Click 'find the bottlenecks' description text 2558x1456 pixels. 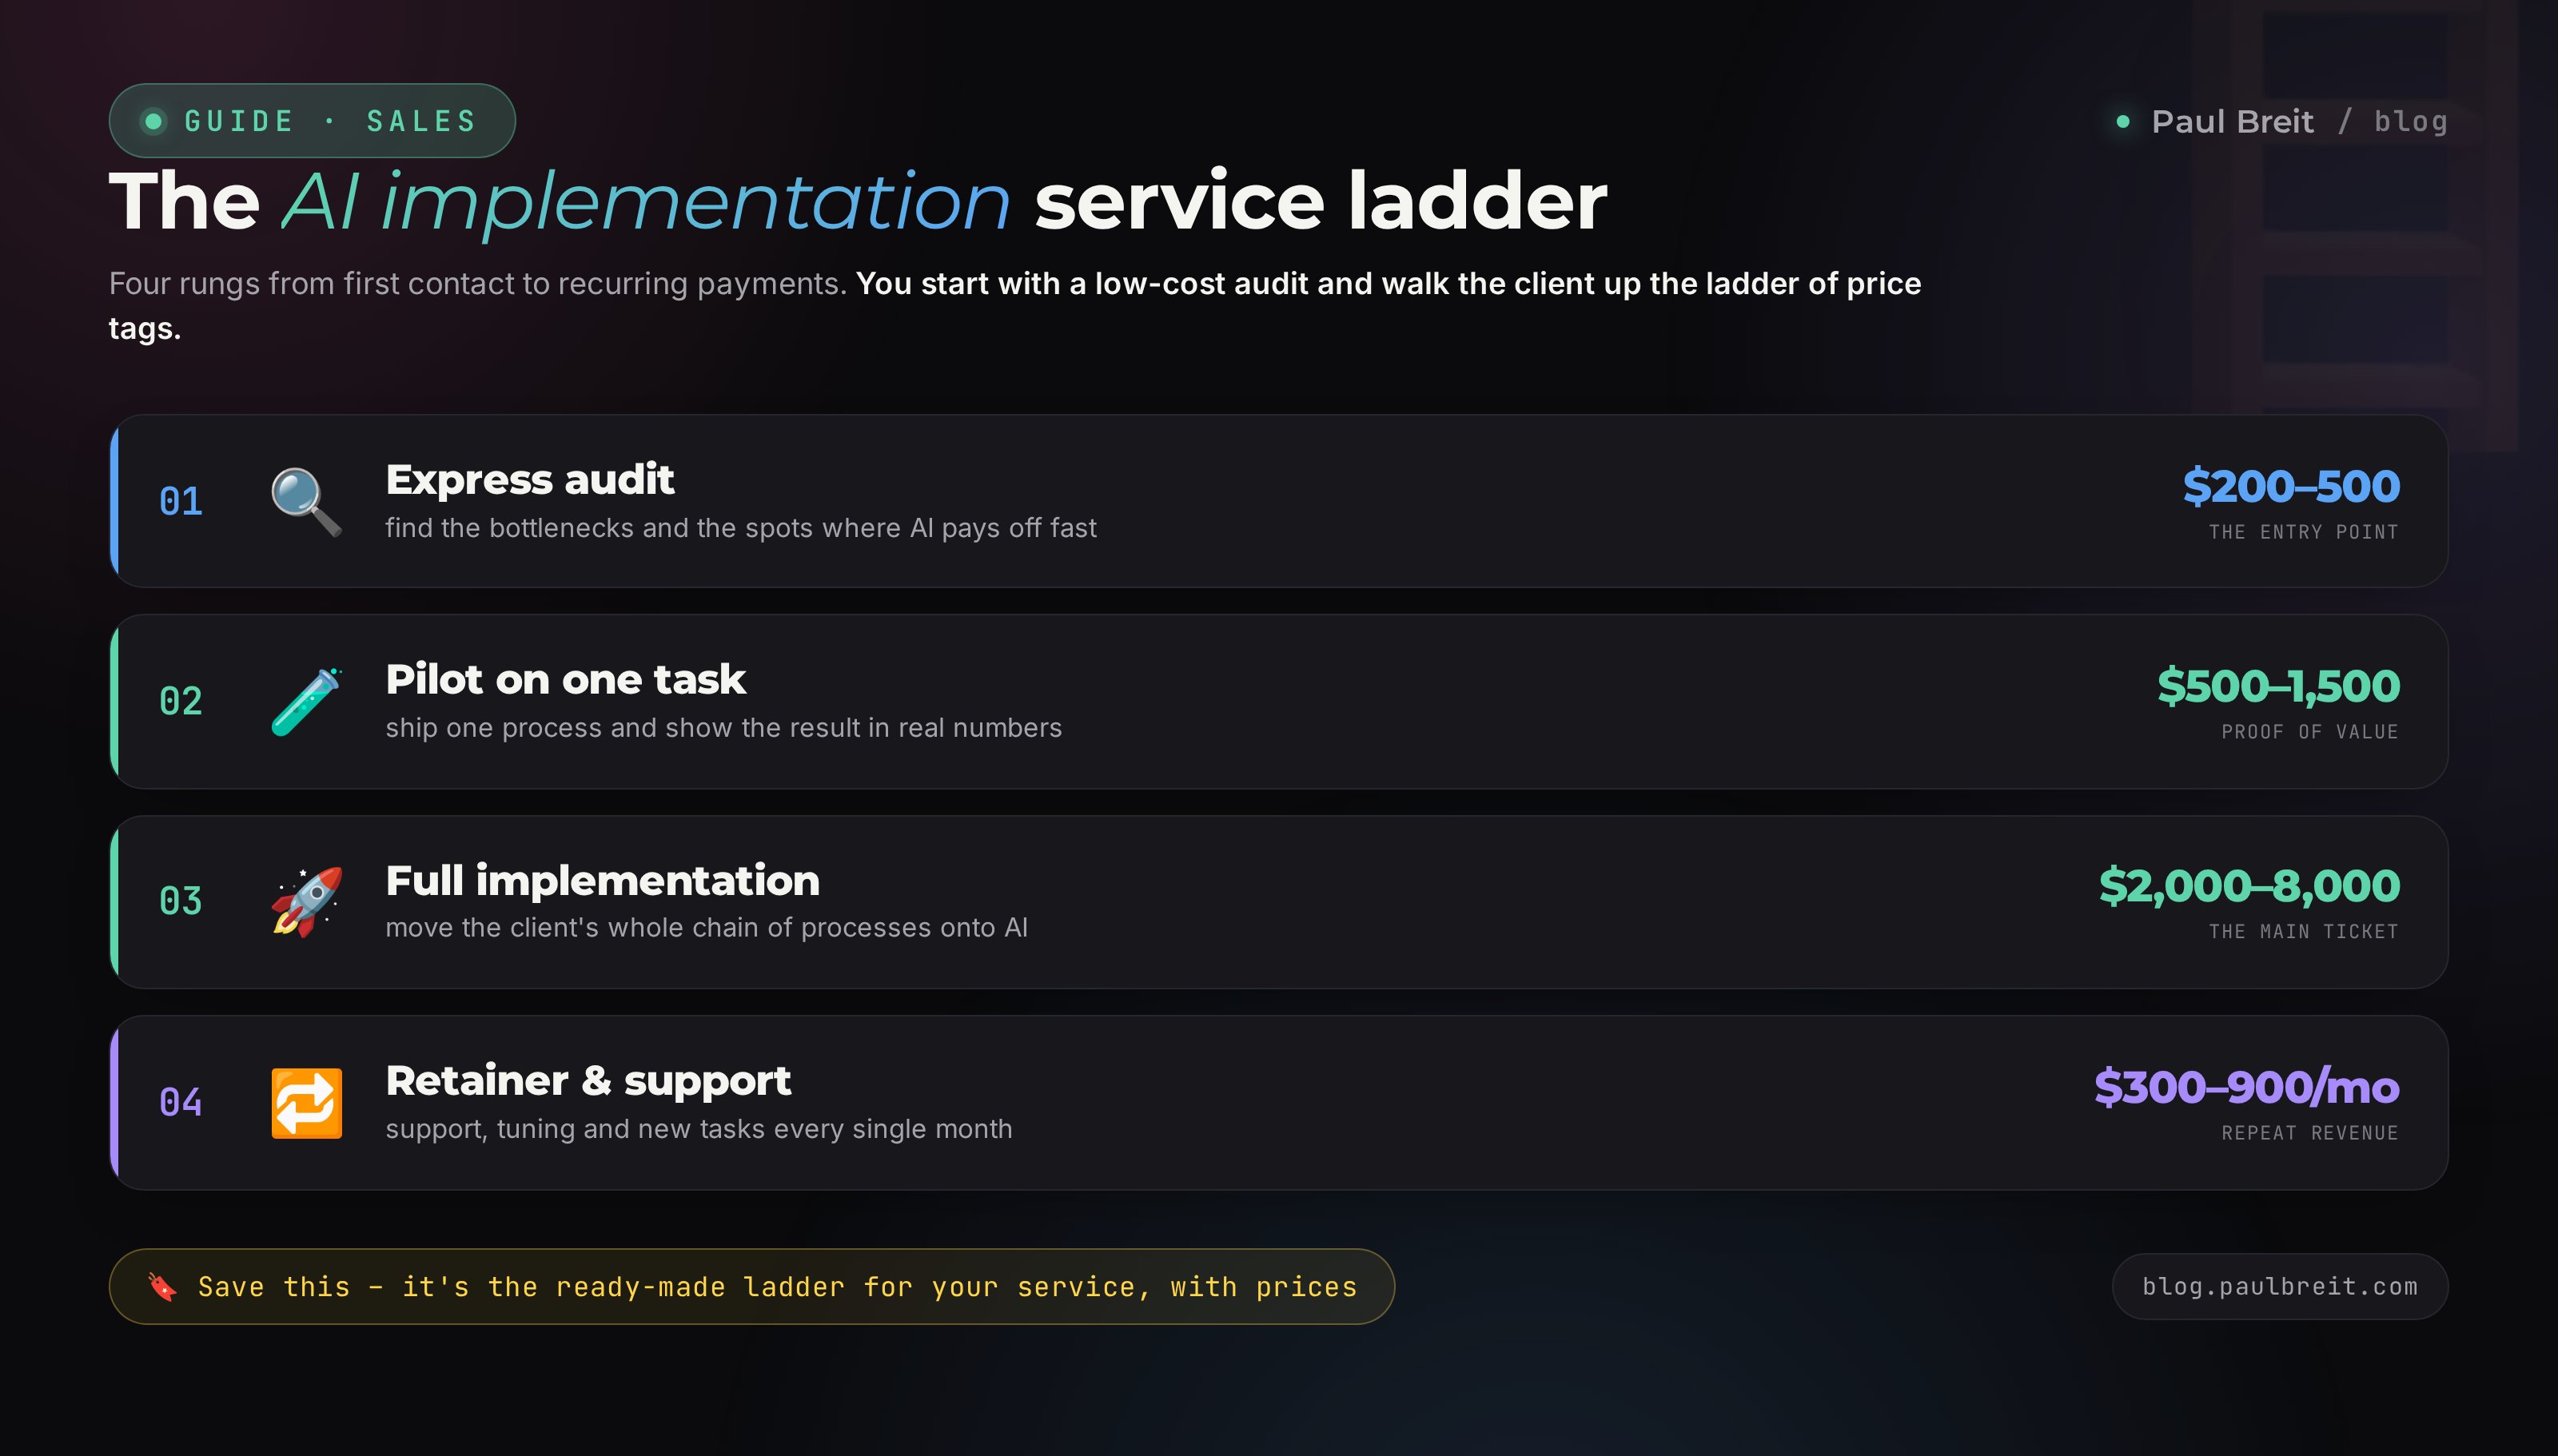click(x=741, y=528)
